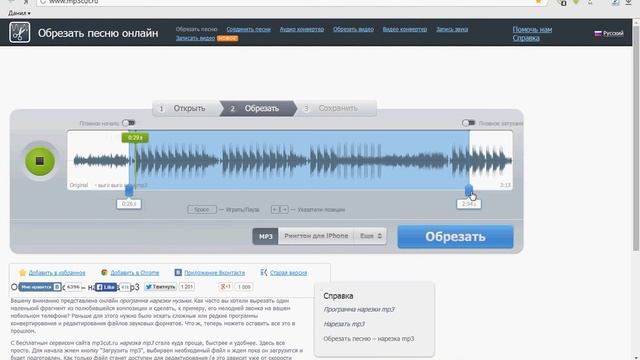Click the right blue trim end handle

pos(469,190)
